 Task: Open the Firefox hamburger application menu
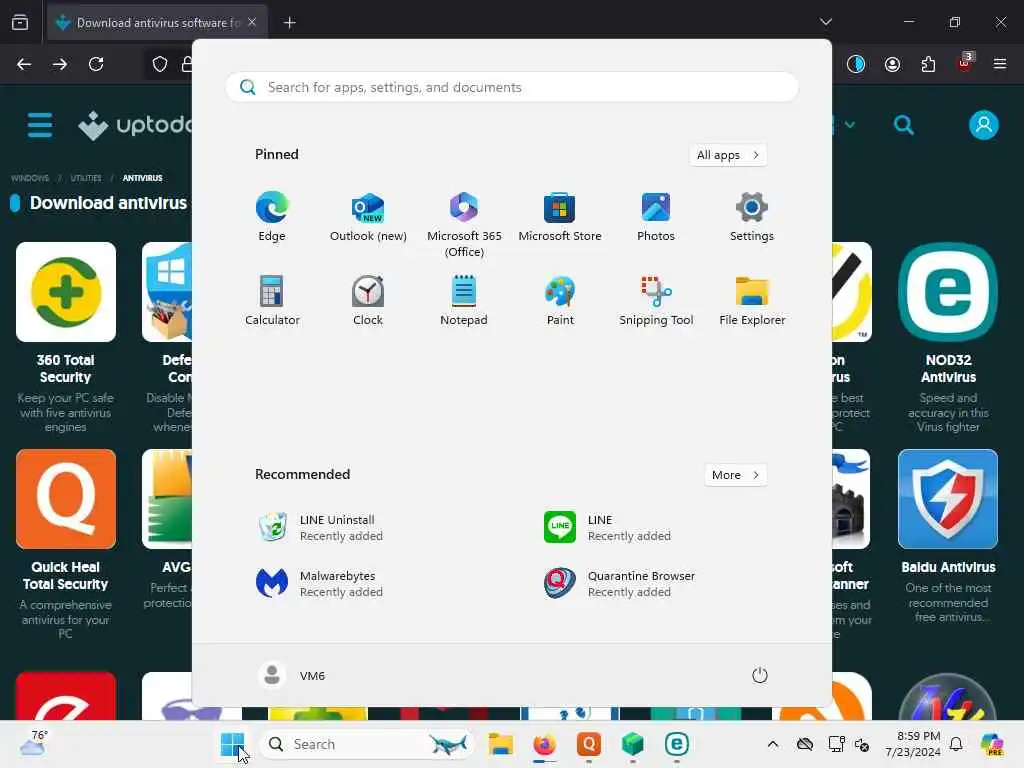pyautogui.click(x=1000, y=64)
